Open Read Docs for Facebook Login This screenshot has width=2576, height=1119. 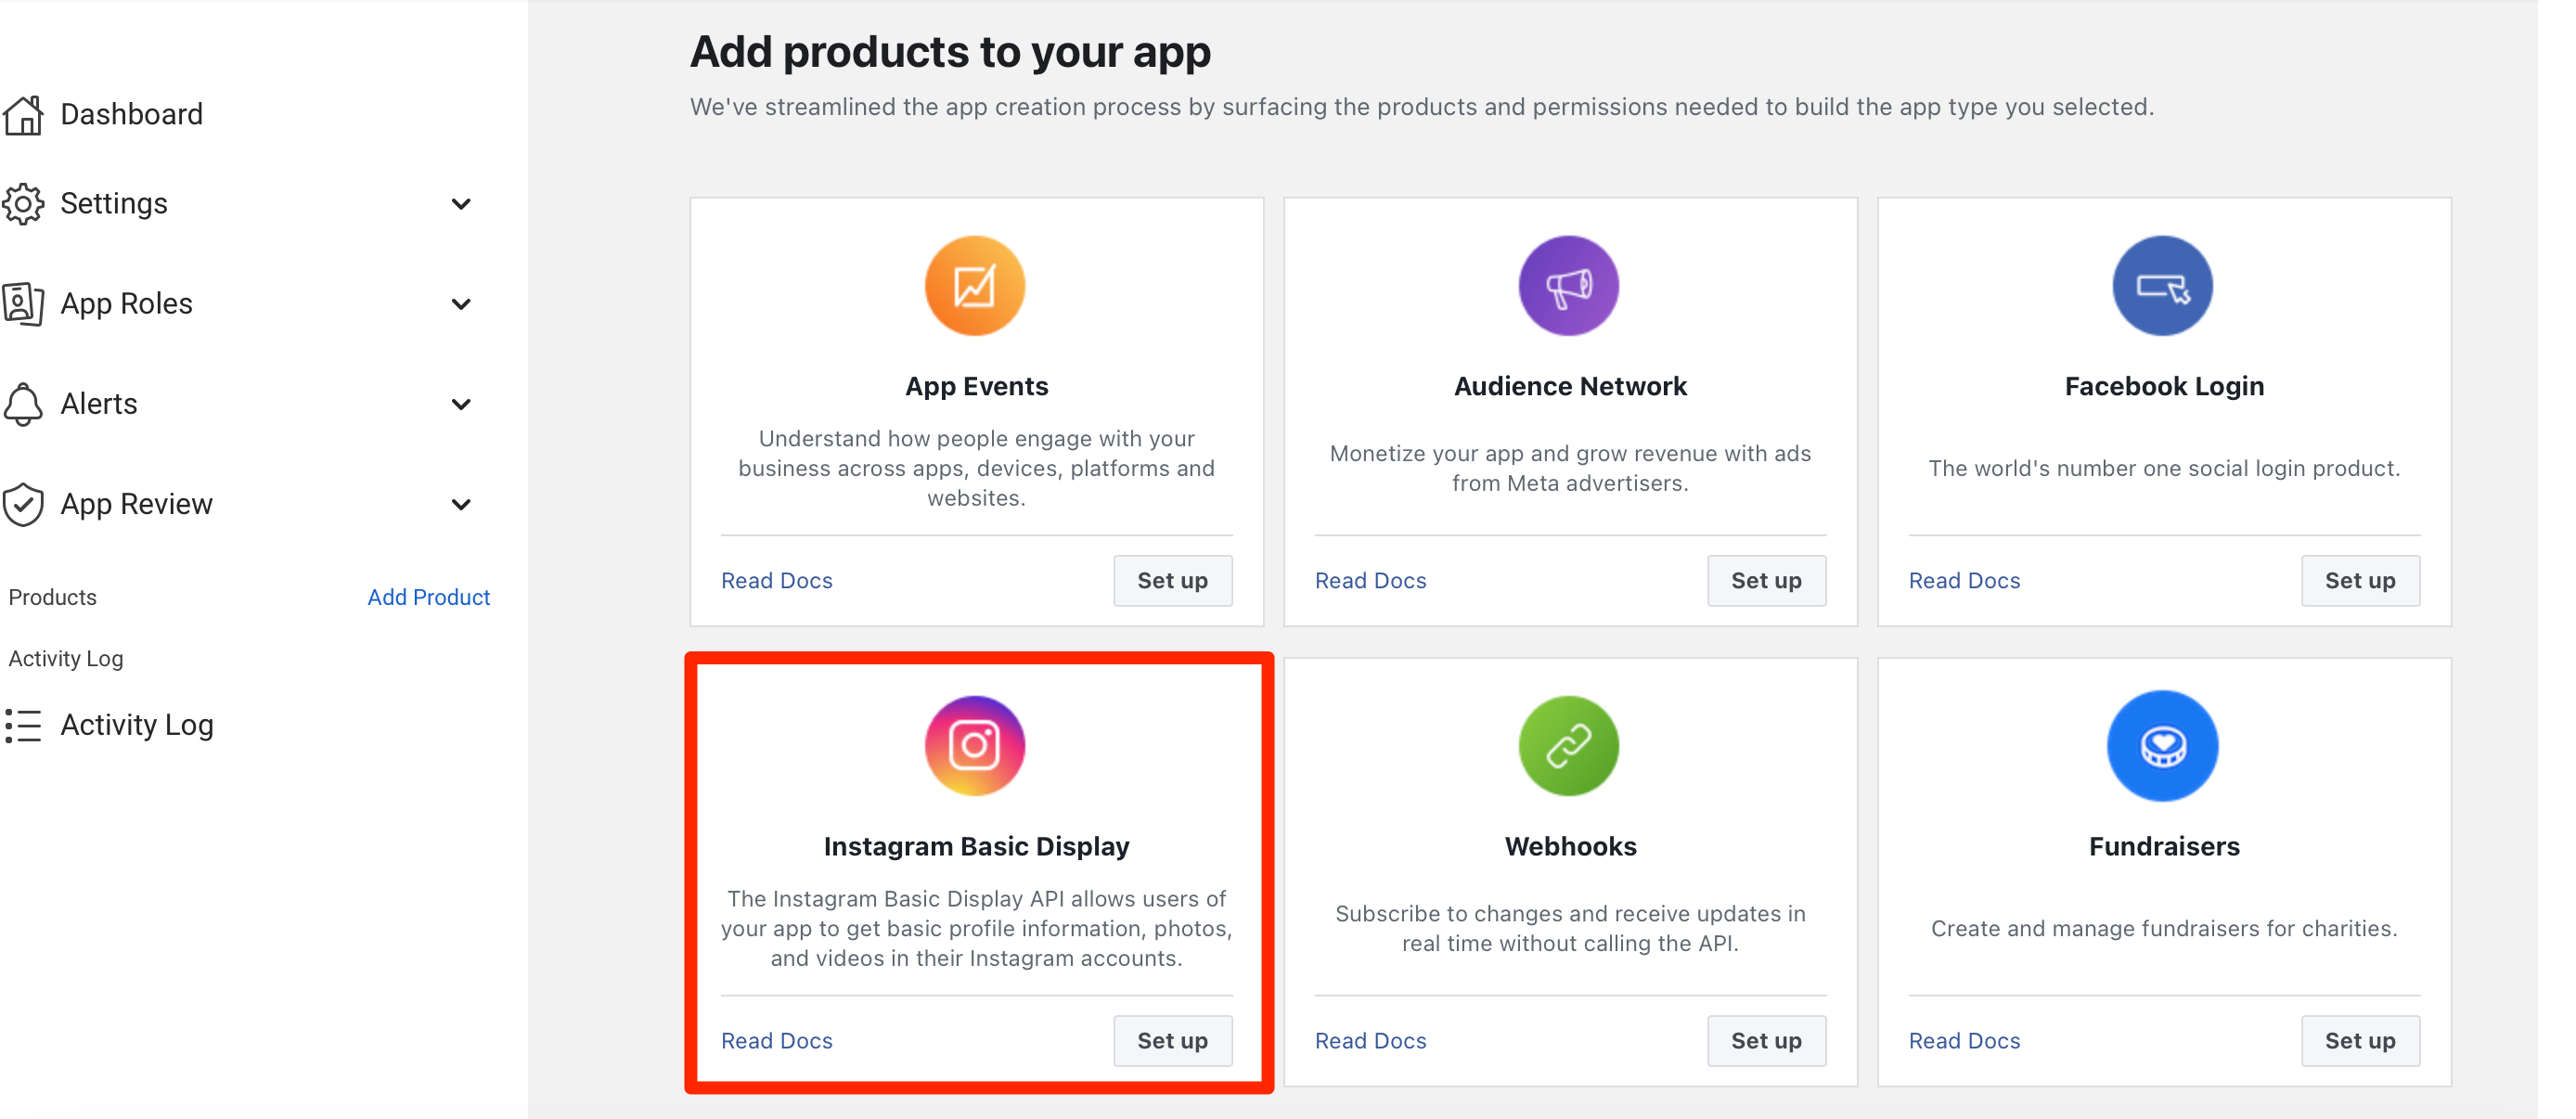point(1964,580)
